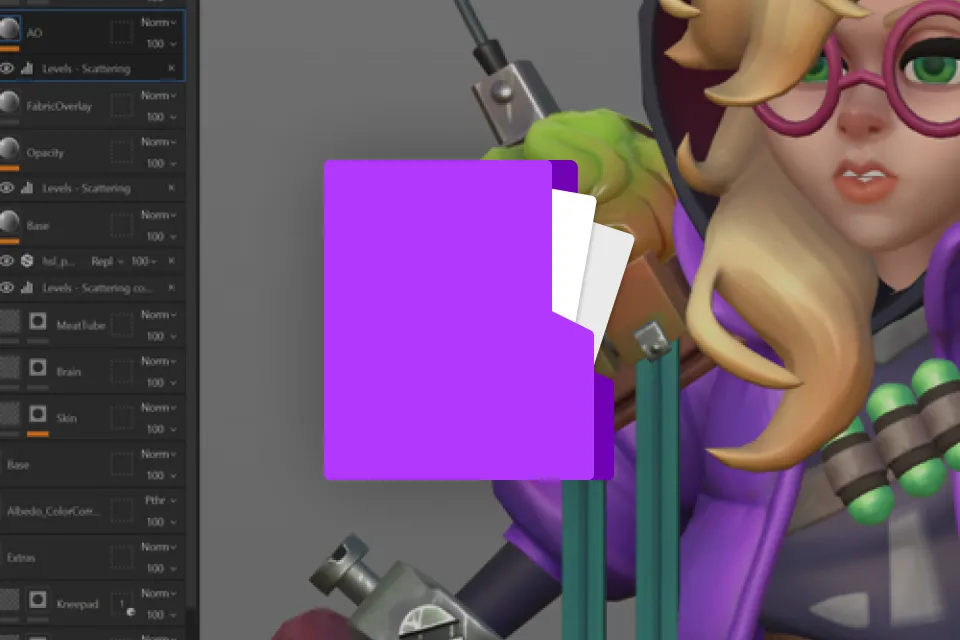Open the Pthr blend dropdown on Albedo_ColorCorr
This screenshot has height=640, width=960.
[x=160, y=500]
